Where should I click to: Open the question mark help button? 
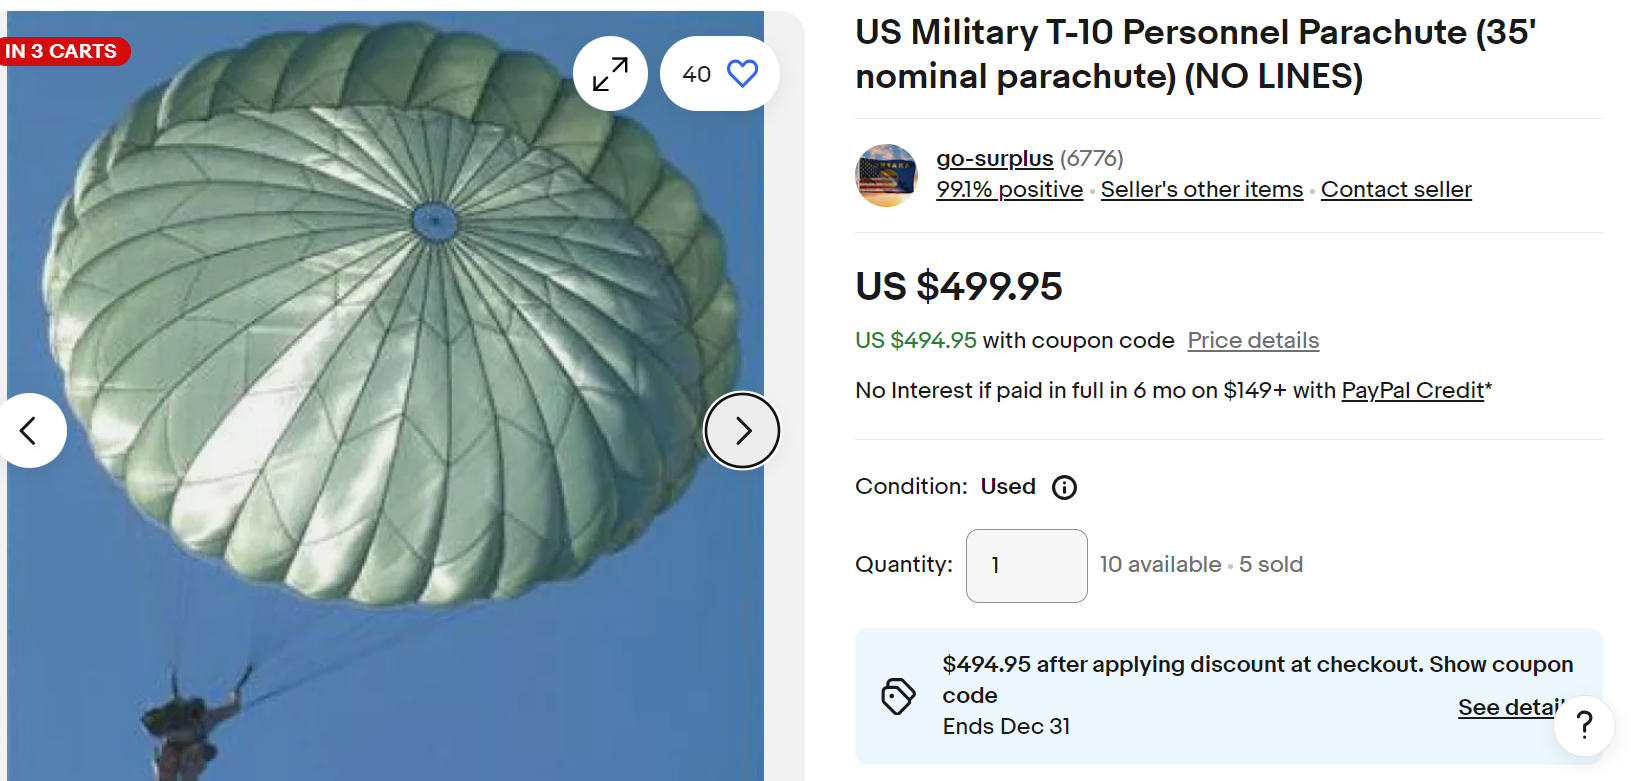point(1584,725)
